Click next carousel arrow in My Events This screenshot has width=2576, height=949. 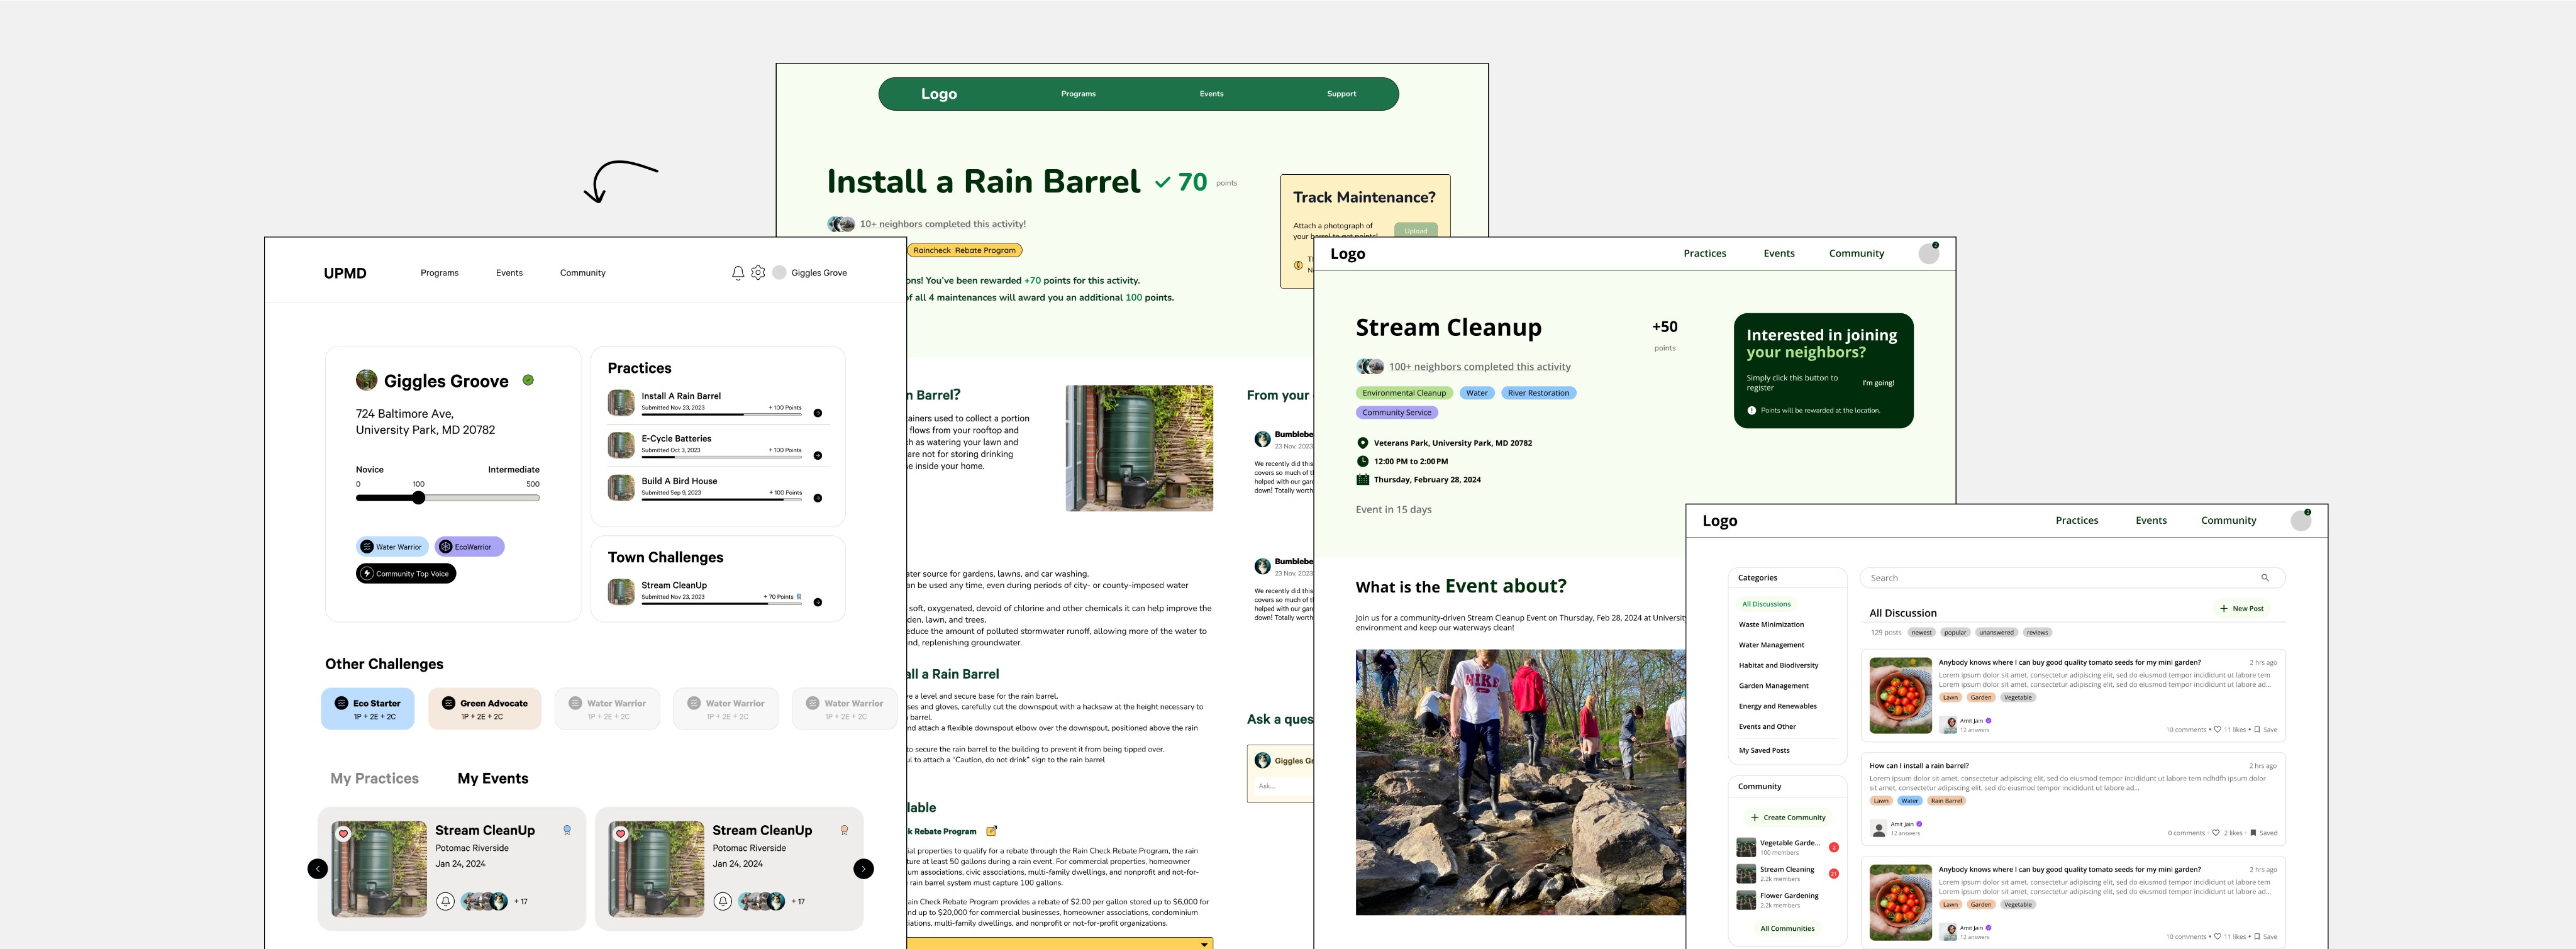click(x=863, y=869)
